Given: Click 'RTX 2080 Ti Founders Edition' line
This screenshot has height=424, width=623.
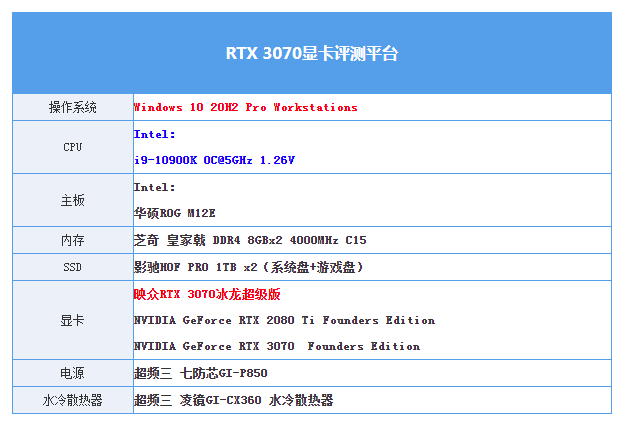Looking at the screenshot, I should tap(284, 320).
